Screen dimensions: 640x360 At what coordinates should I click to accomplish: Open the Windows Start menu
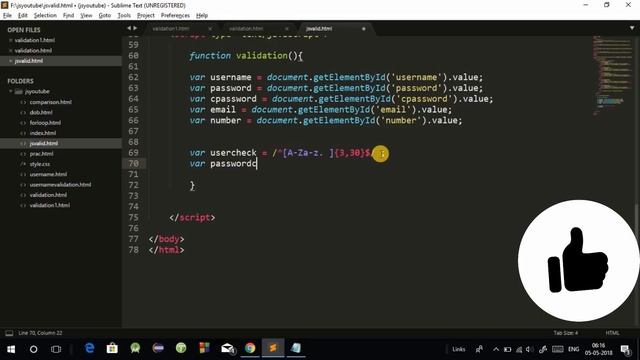pos(11,349)
